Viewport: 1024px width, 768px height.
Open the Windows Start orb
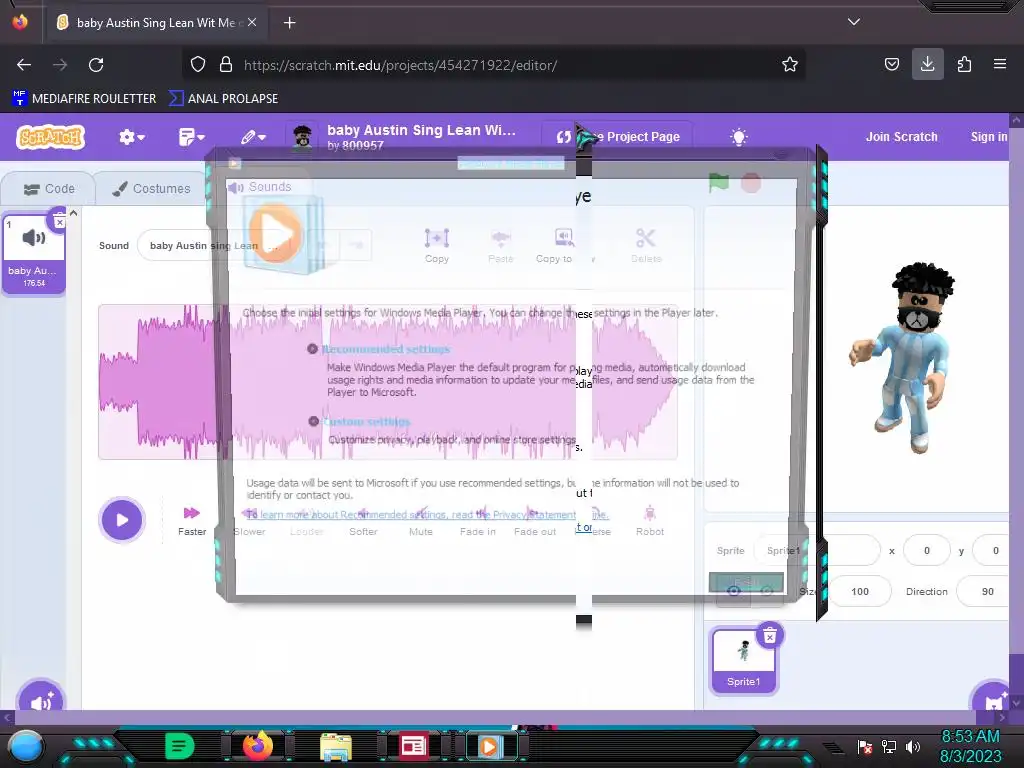pos(26,746)
